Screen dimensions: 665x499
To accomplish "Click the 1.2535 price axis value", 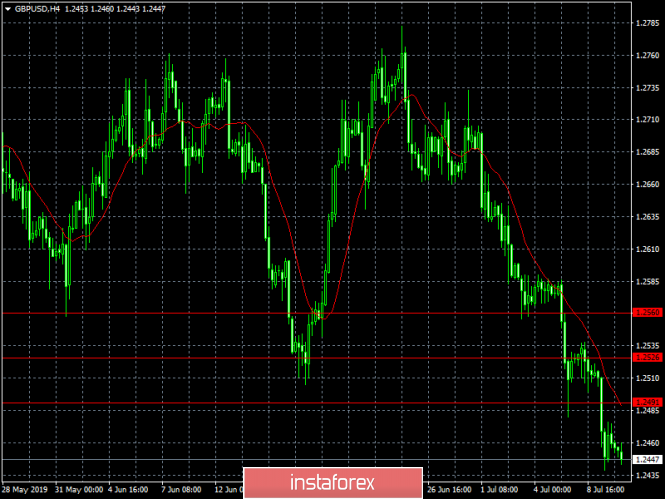I will coord(648,346).
